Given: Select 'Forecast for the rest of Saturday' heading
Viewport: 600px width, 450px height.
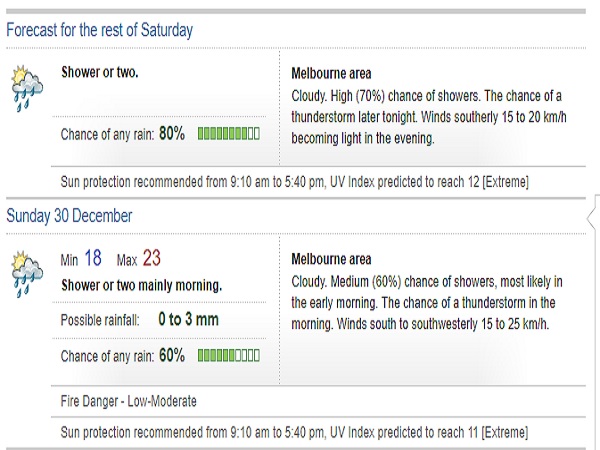Looking at the screenshot, I should point(100,30).
